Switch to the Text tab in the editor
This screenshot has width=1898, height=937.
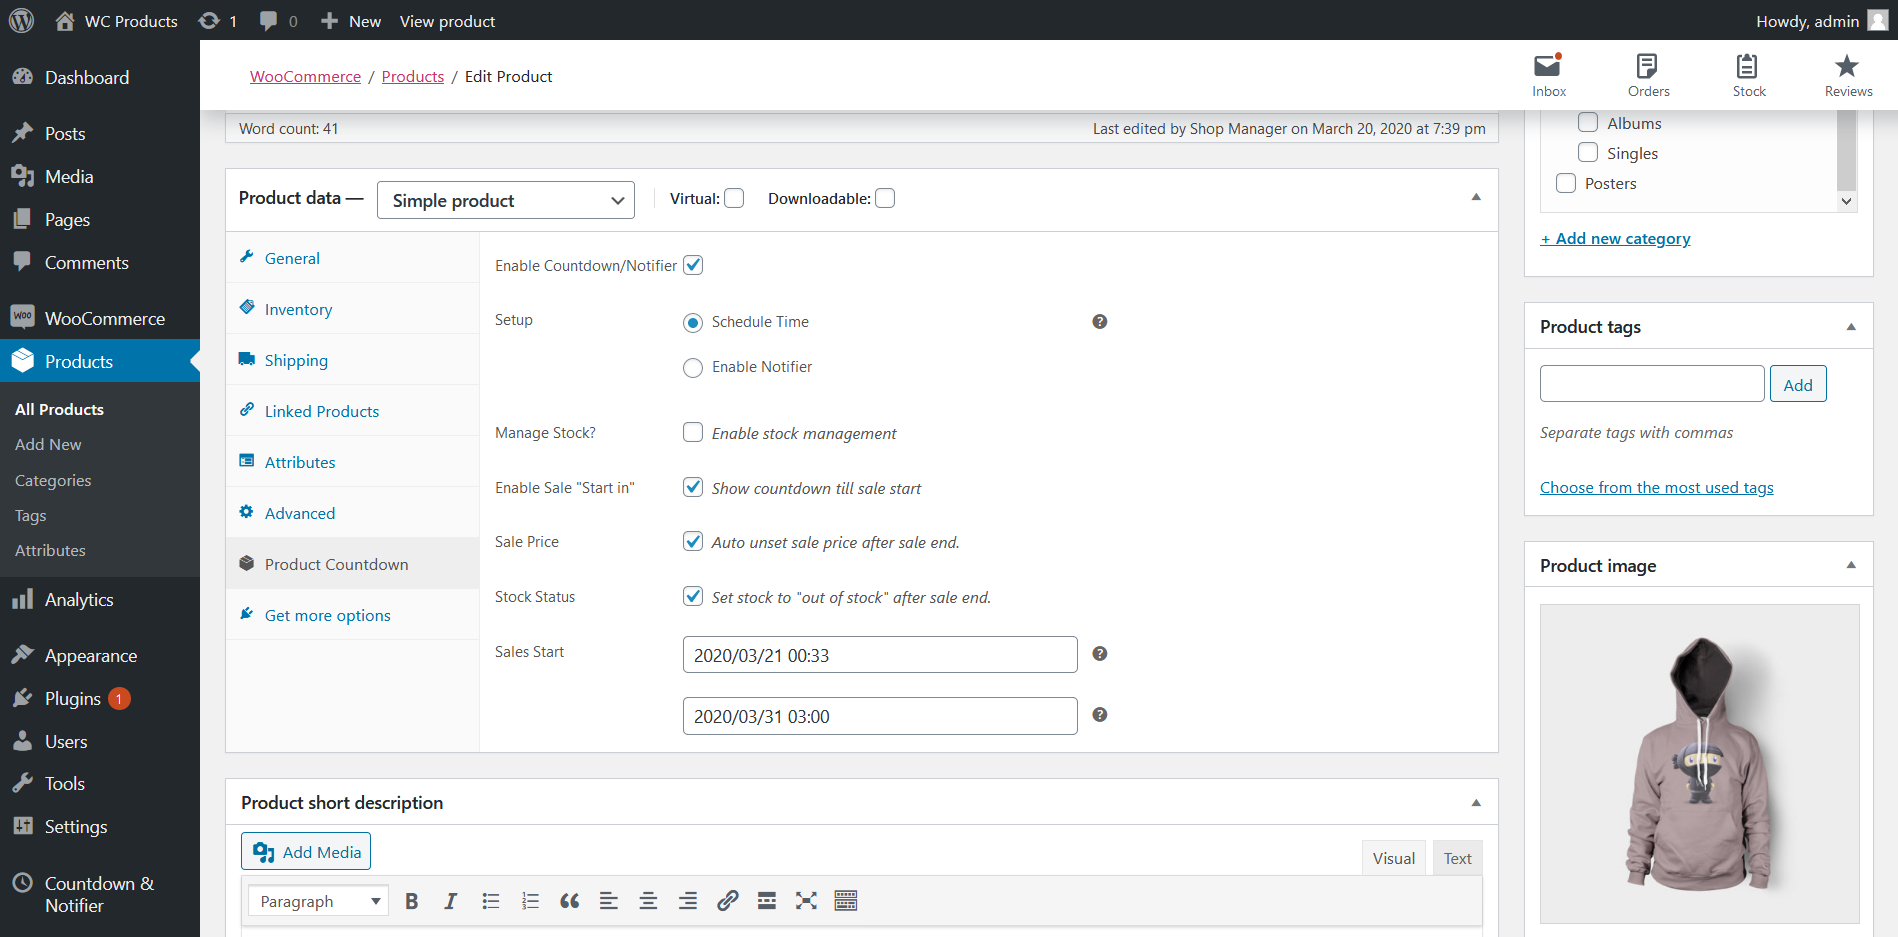[x=1457, y=857]
